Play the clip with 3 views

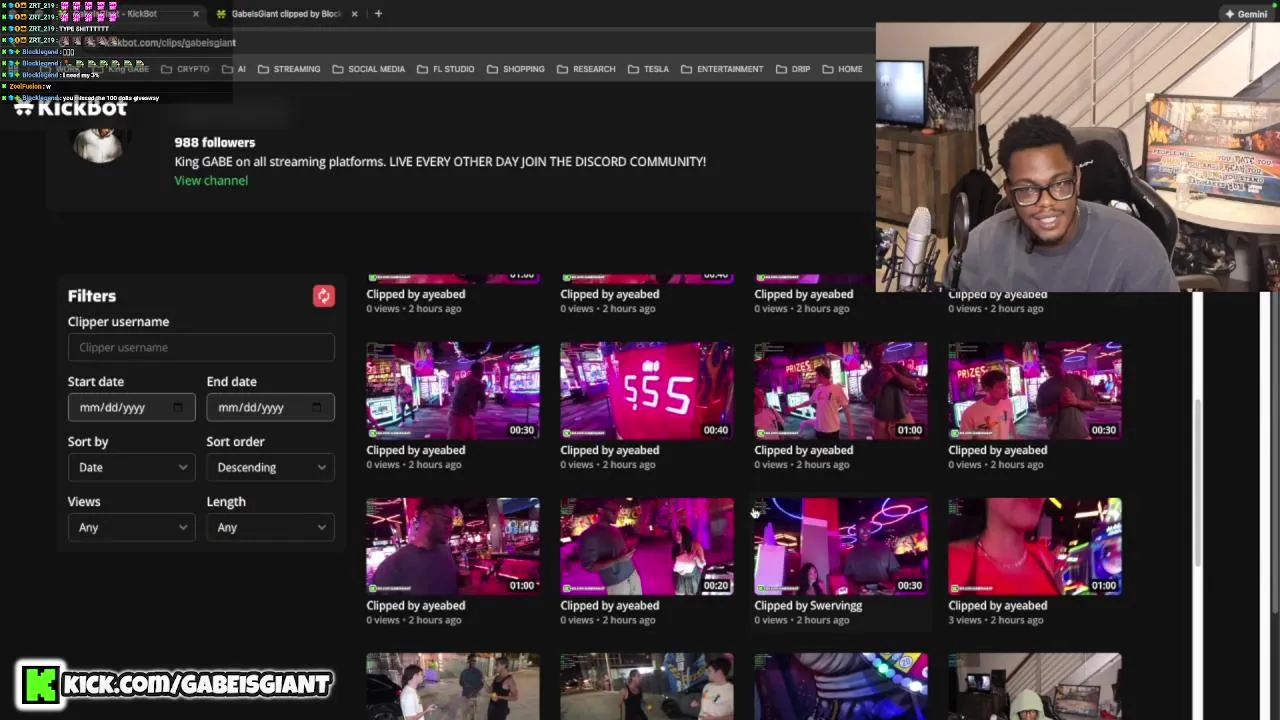click(x=1035, y=546)
